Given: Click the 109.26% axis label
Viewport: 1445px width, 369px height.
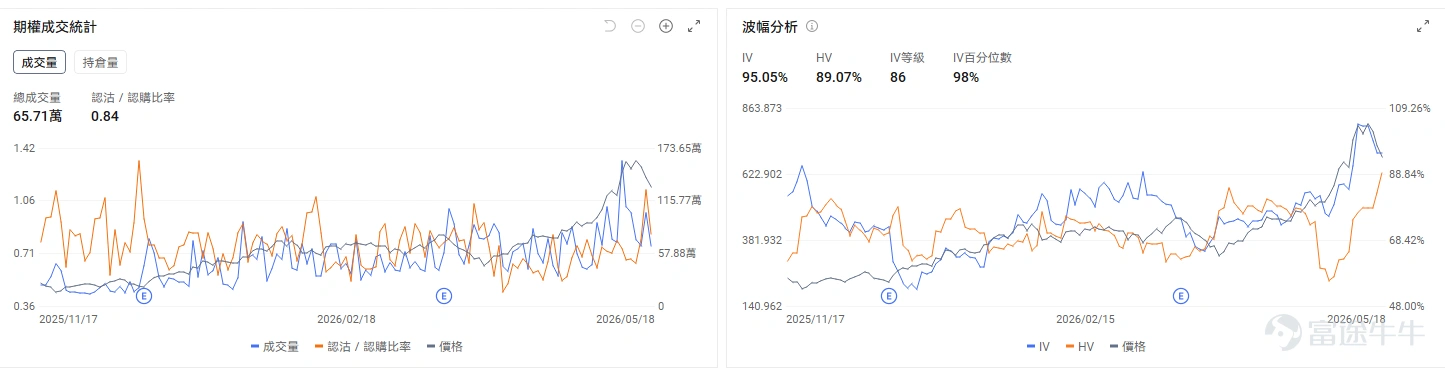Looking at the screenshot, I should tap(1410, 108).
